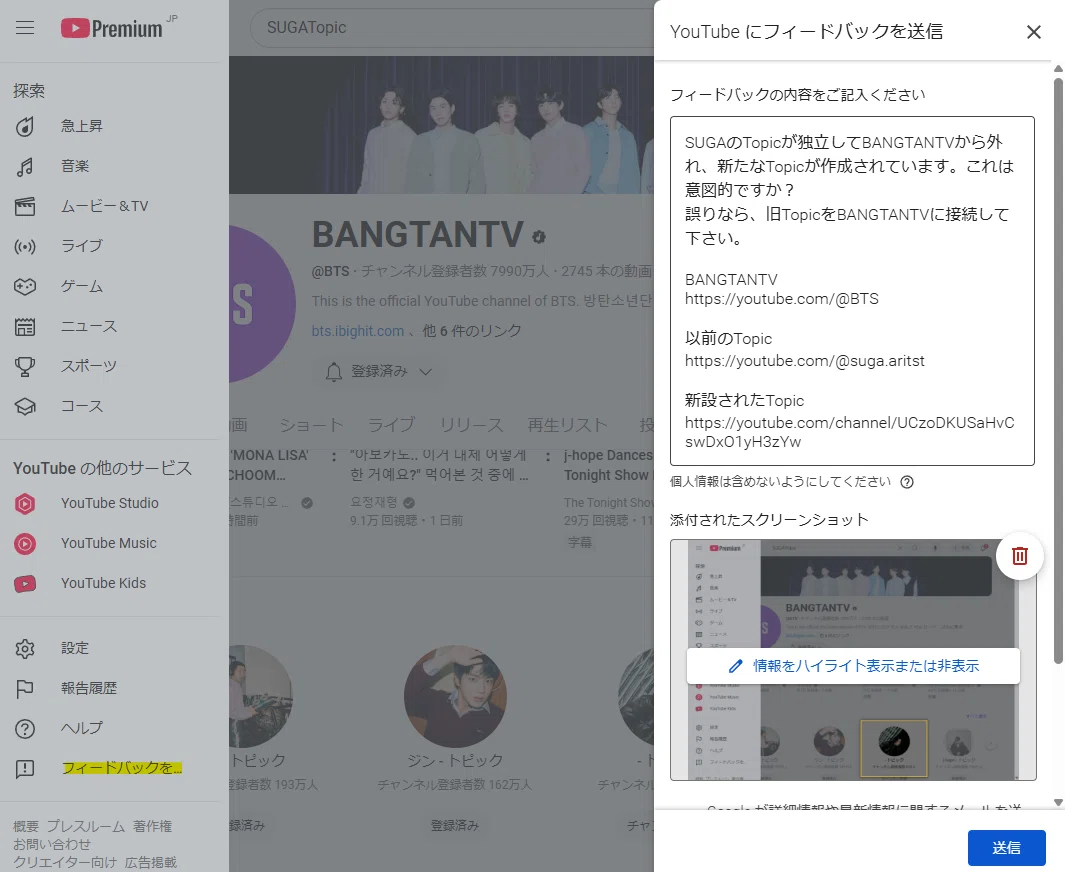Viewport: 1065px width, 872px height.
Task: Click the verified badge beside BANGTANTV
Action: (x=539, y=237)
